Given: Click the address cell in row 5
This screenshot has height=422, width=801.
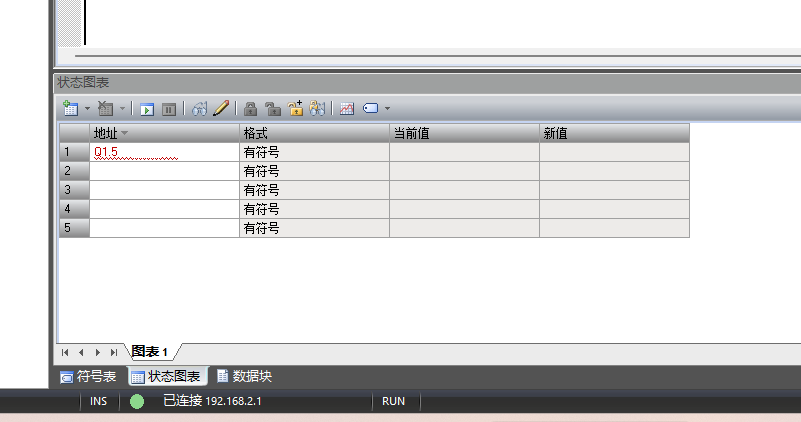Looking at the screenshot, I should [x=164, y=228].
